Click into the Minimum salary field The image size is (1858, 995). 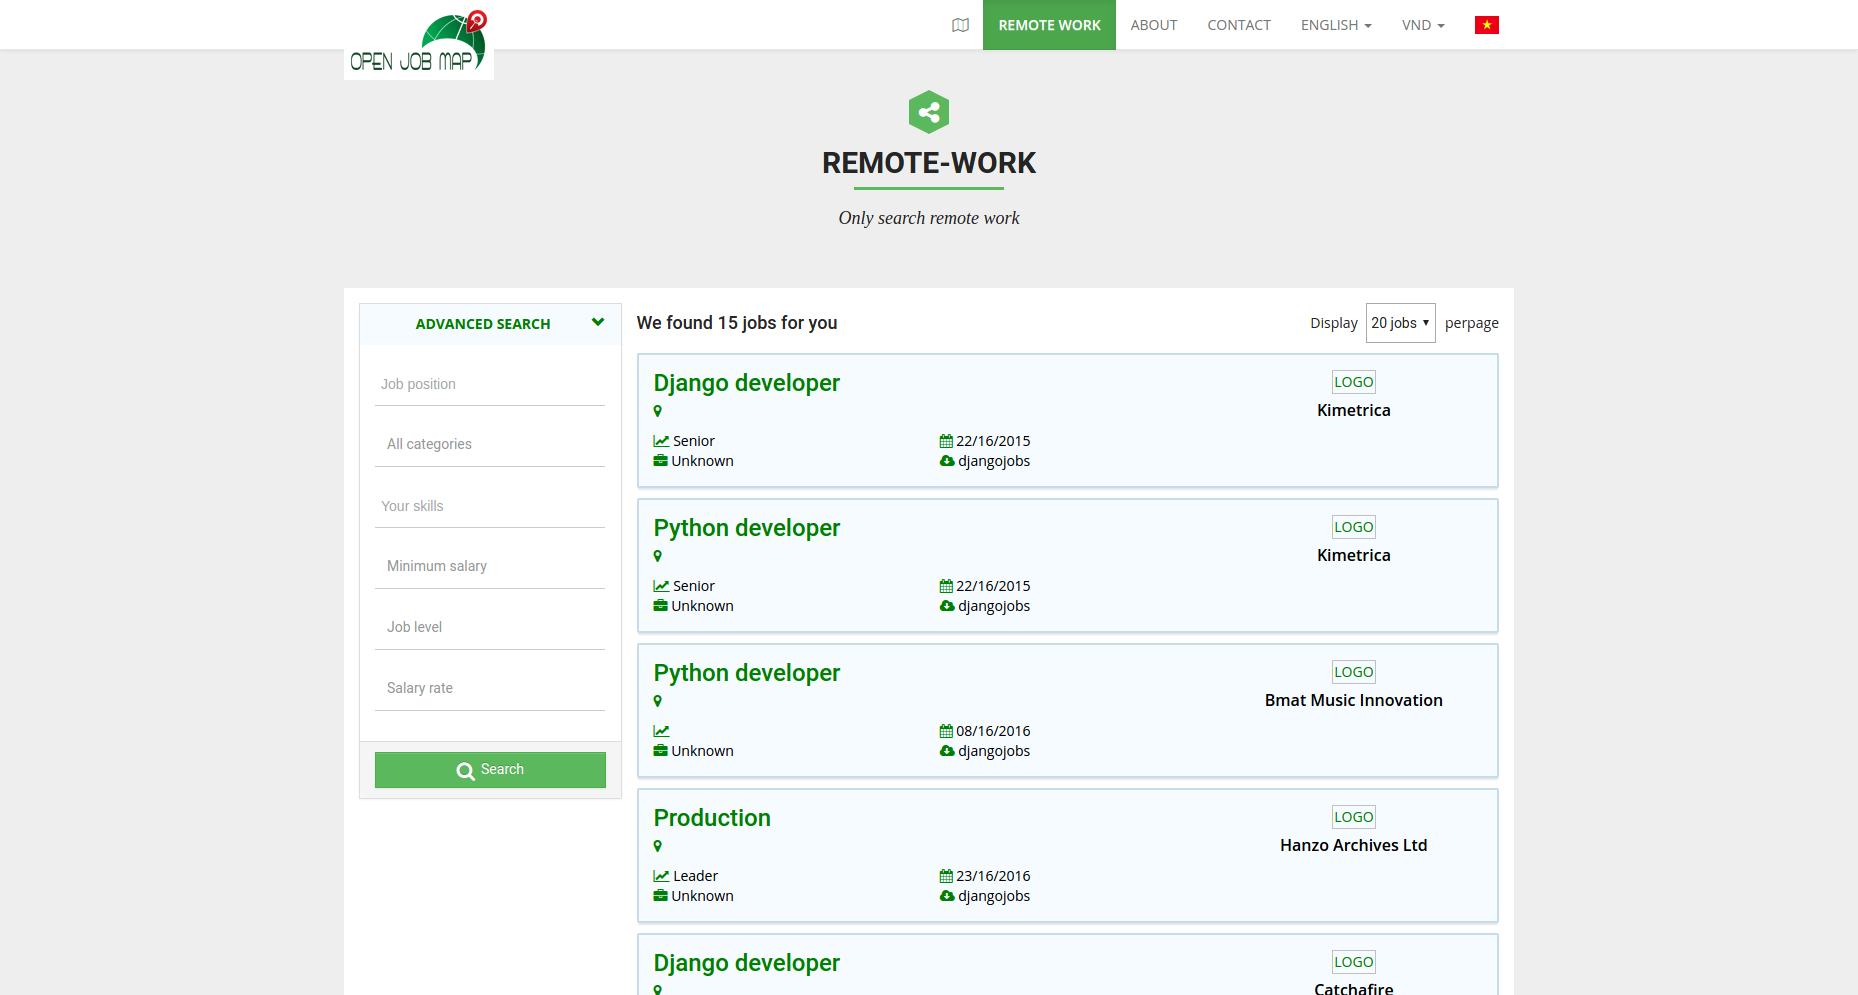(x=490, y=566)
